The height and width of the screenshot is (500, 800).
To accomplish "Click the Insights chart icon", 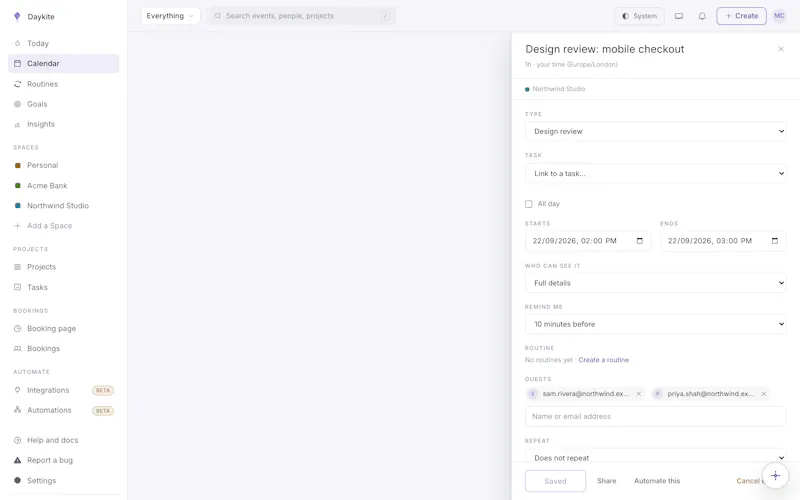I will (x=17, y=124).
